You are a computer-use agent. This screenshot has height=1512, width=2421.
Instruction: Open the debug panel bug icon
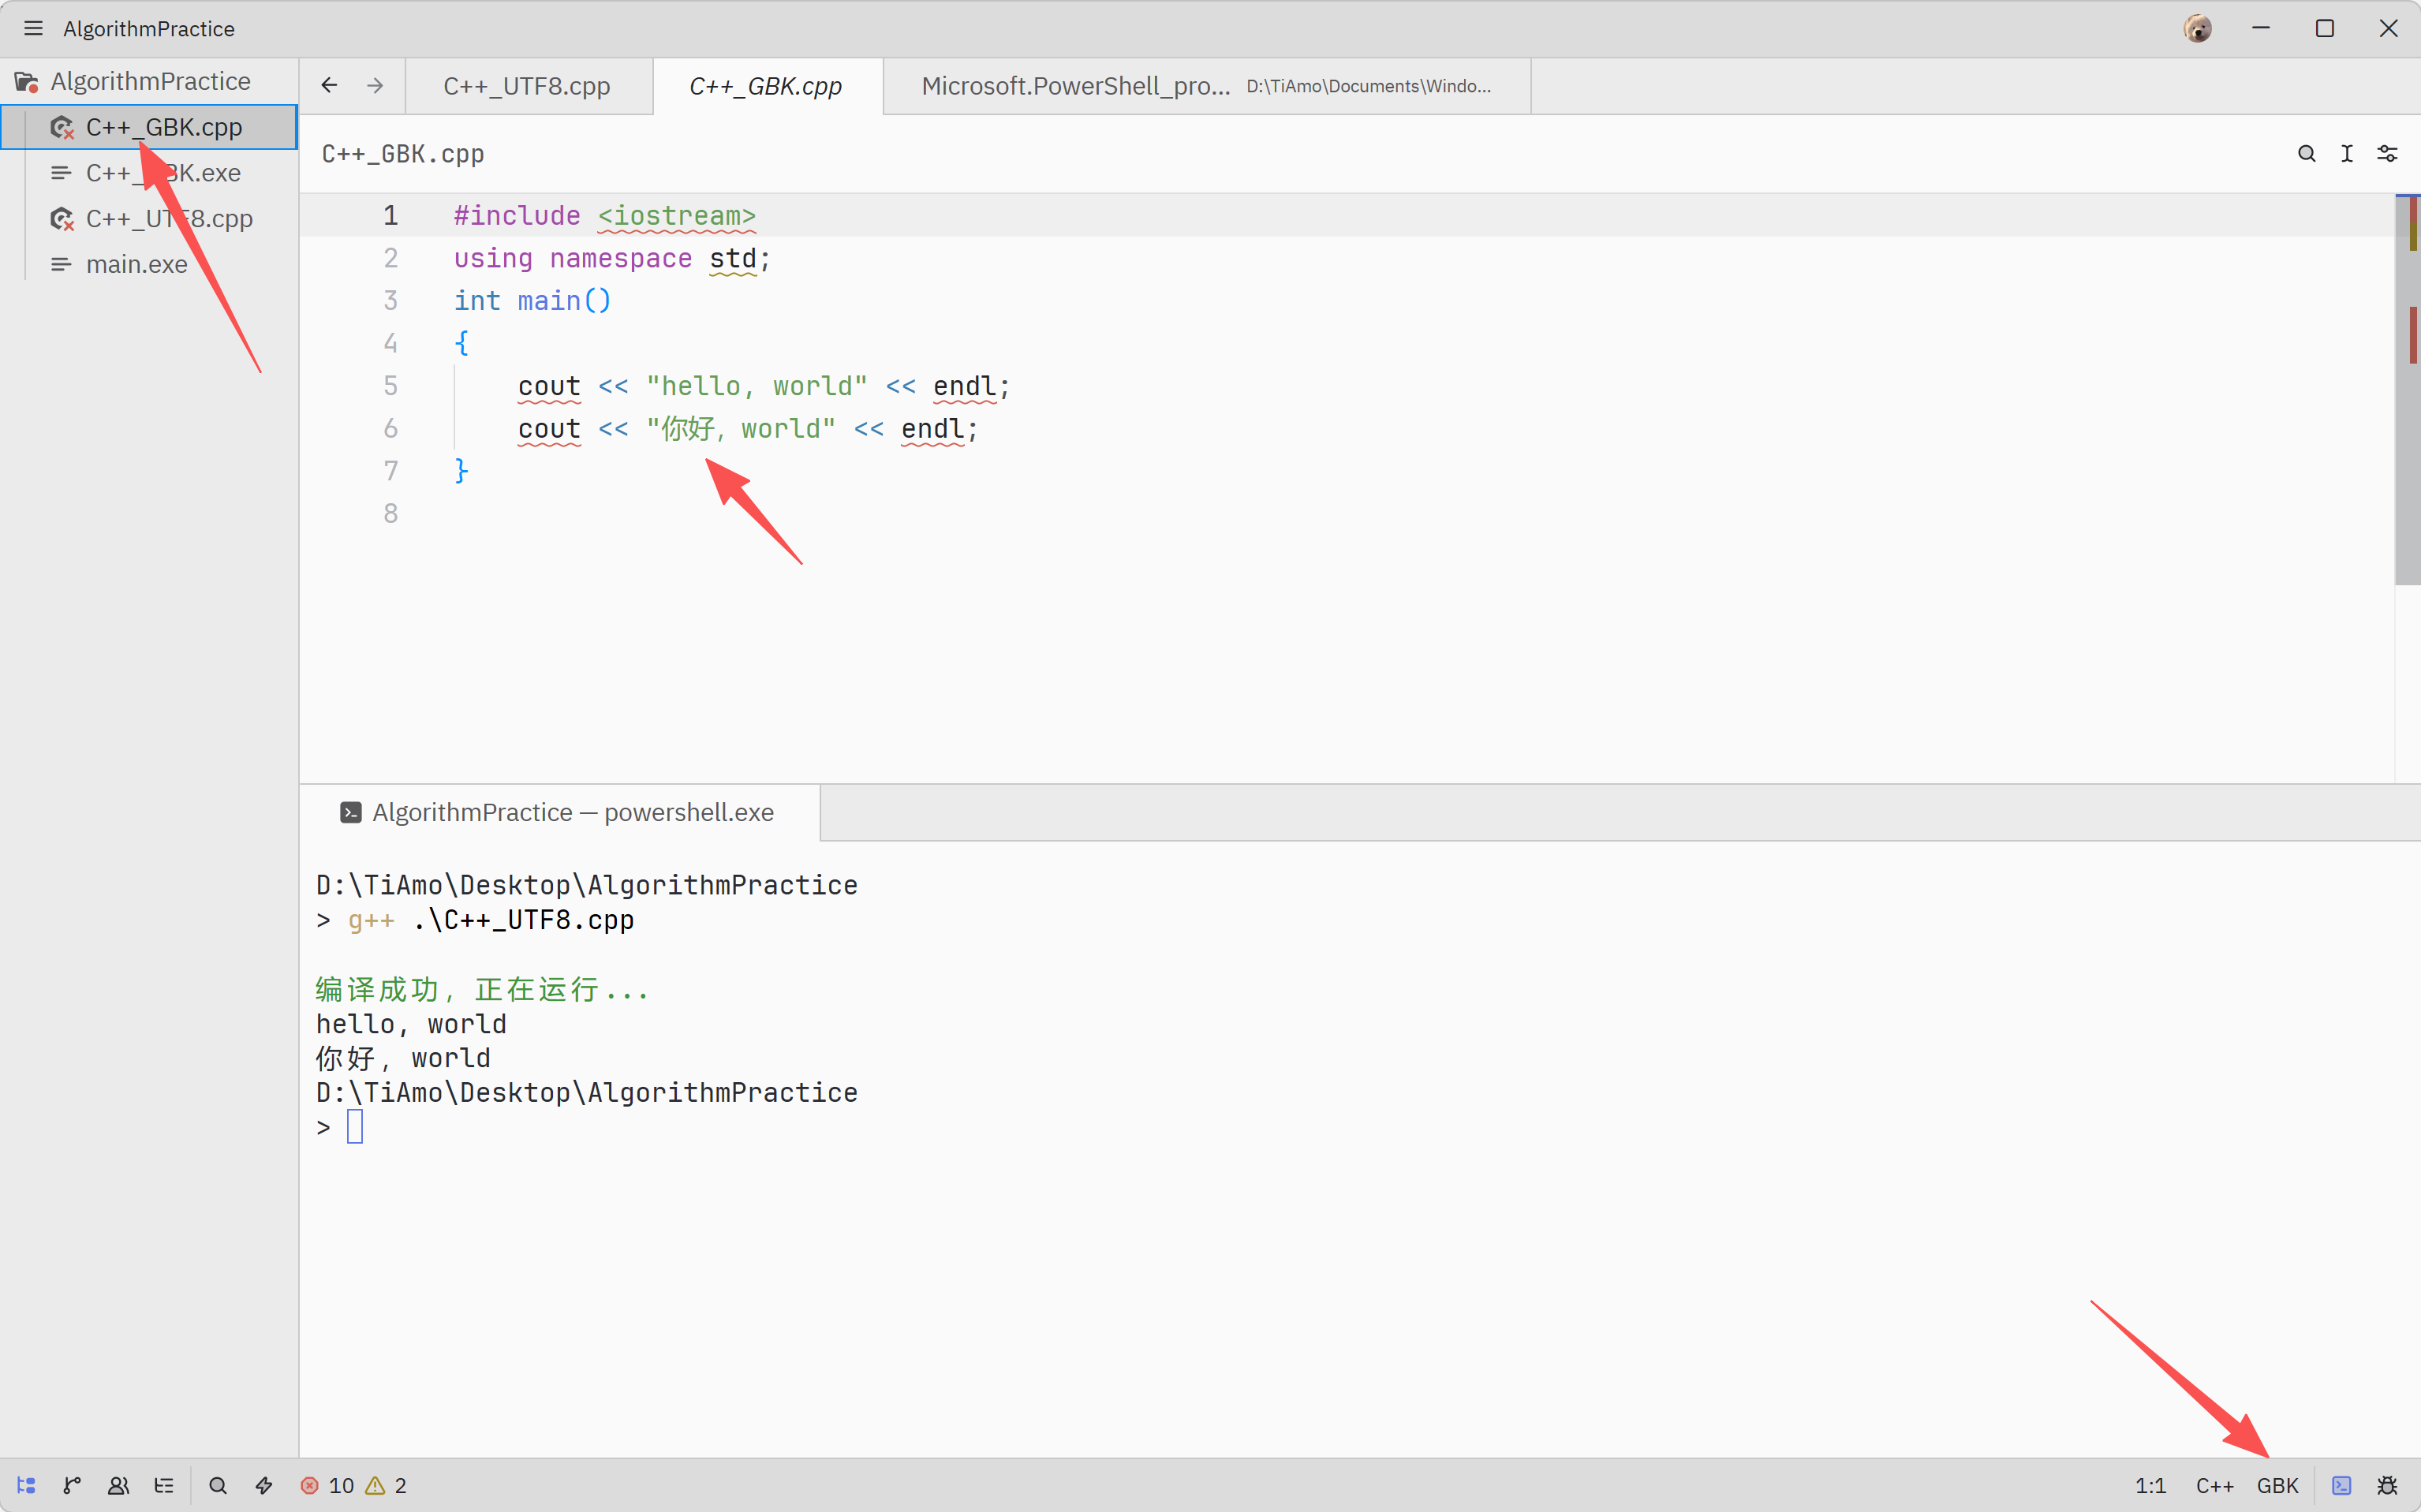click(x=2387, y=1485)
